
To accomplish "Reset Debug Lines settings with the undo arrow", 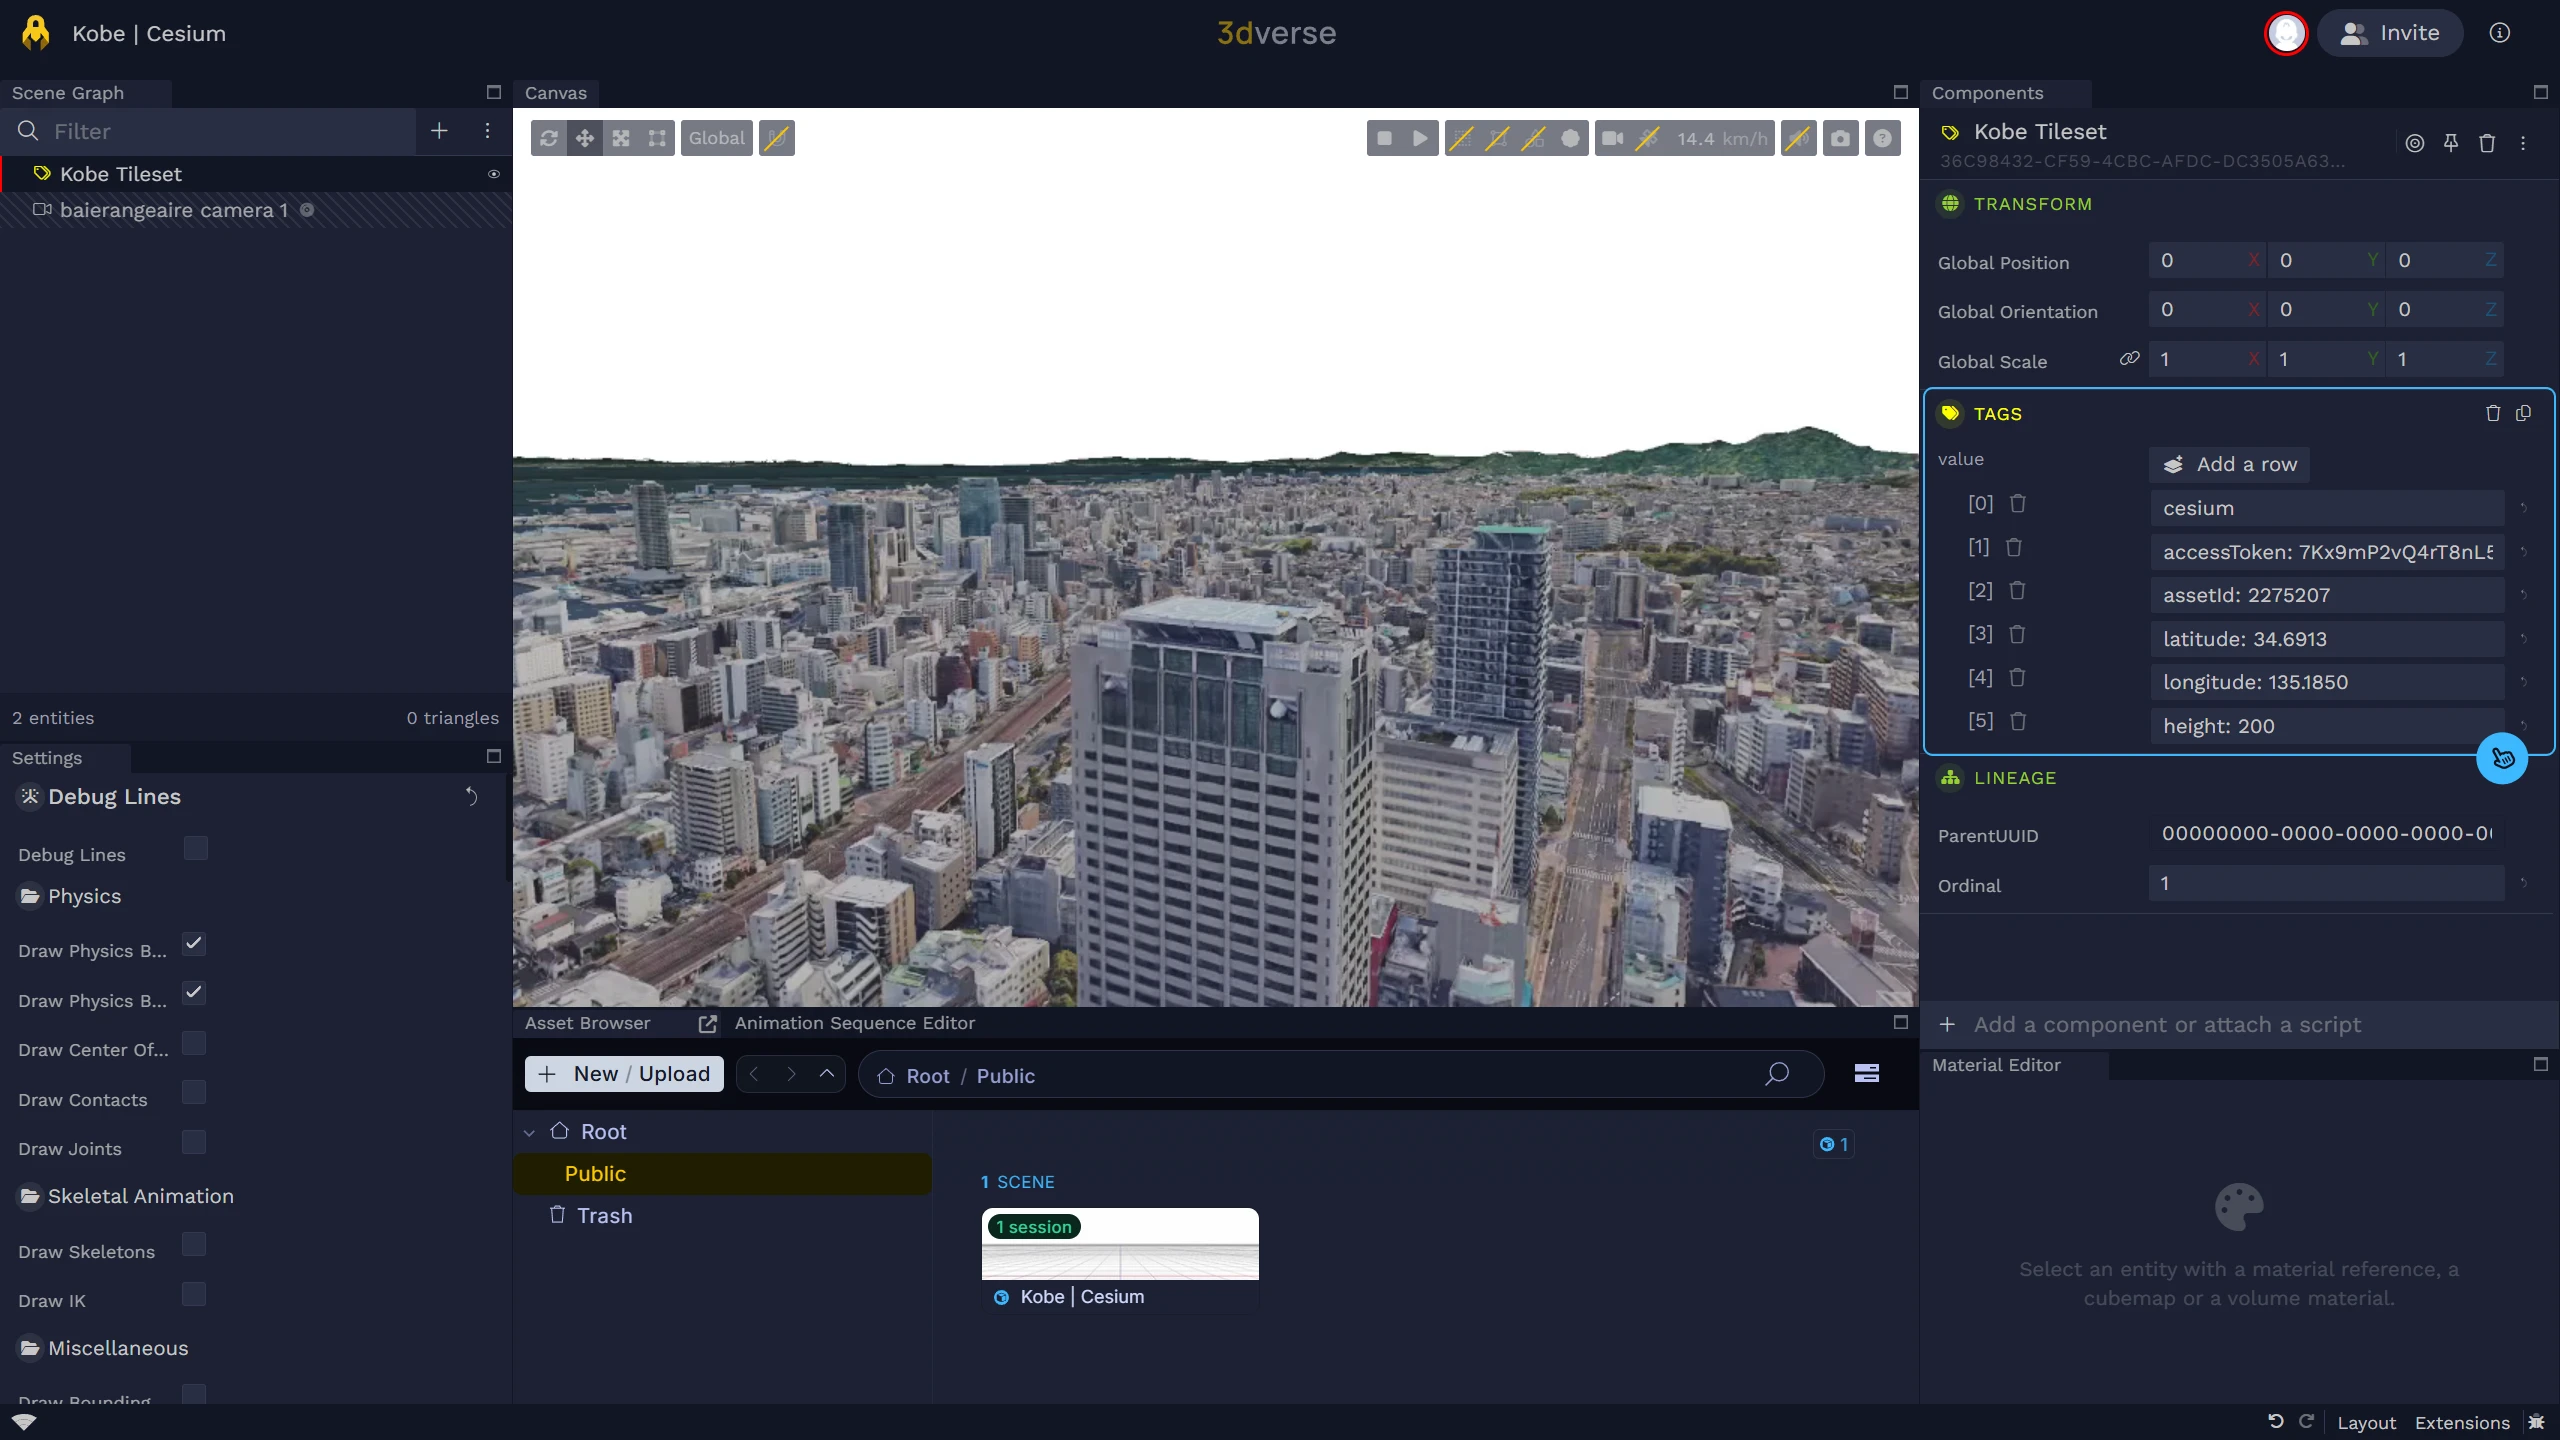I will pos(471,796).
